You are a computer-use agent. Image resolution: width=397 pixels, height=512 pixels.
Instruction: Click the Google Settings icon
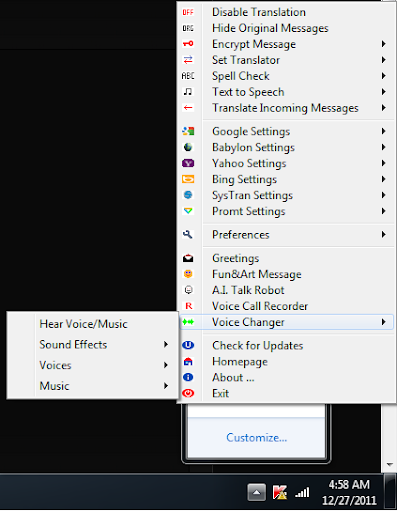pos(188,131)
